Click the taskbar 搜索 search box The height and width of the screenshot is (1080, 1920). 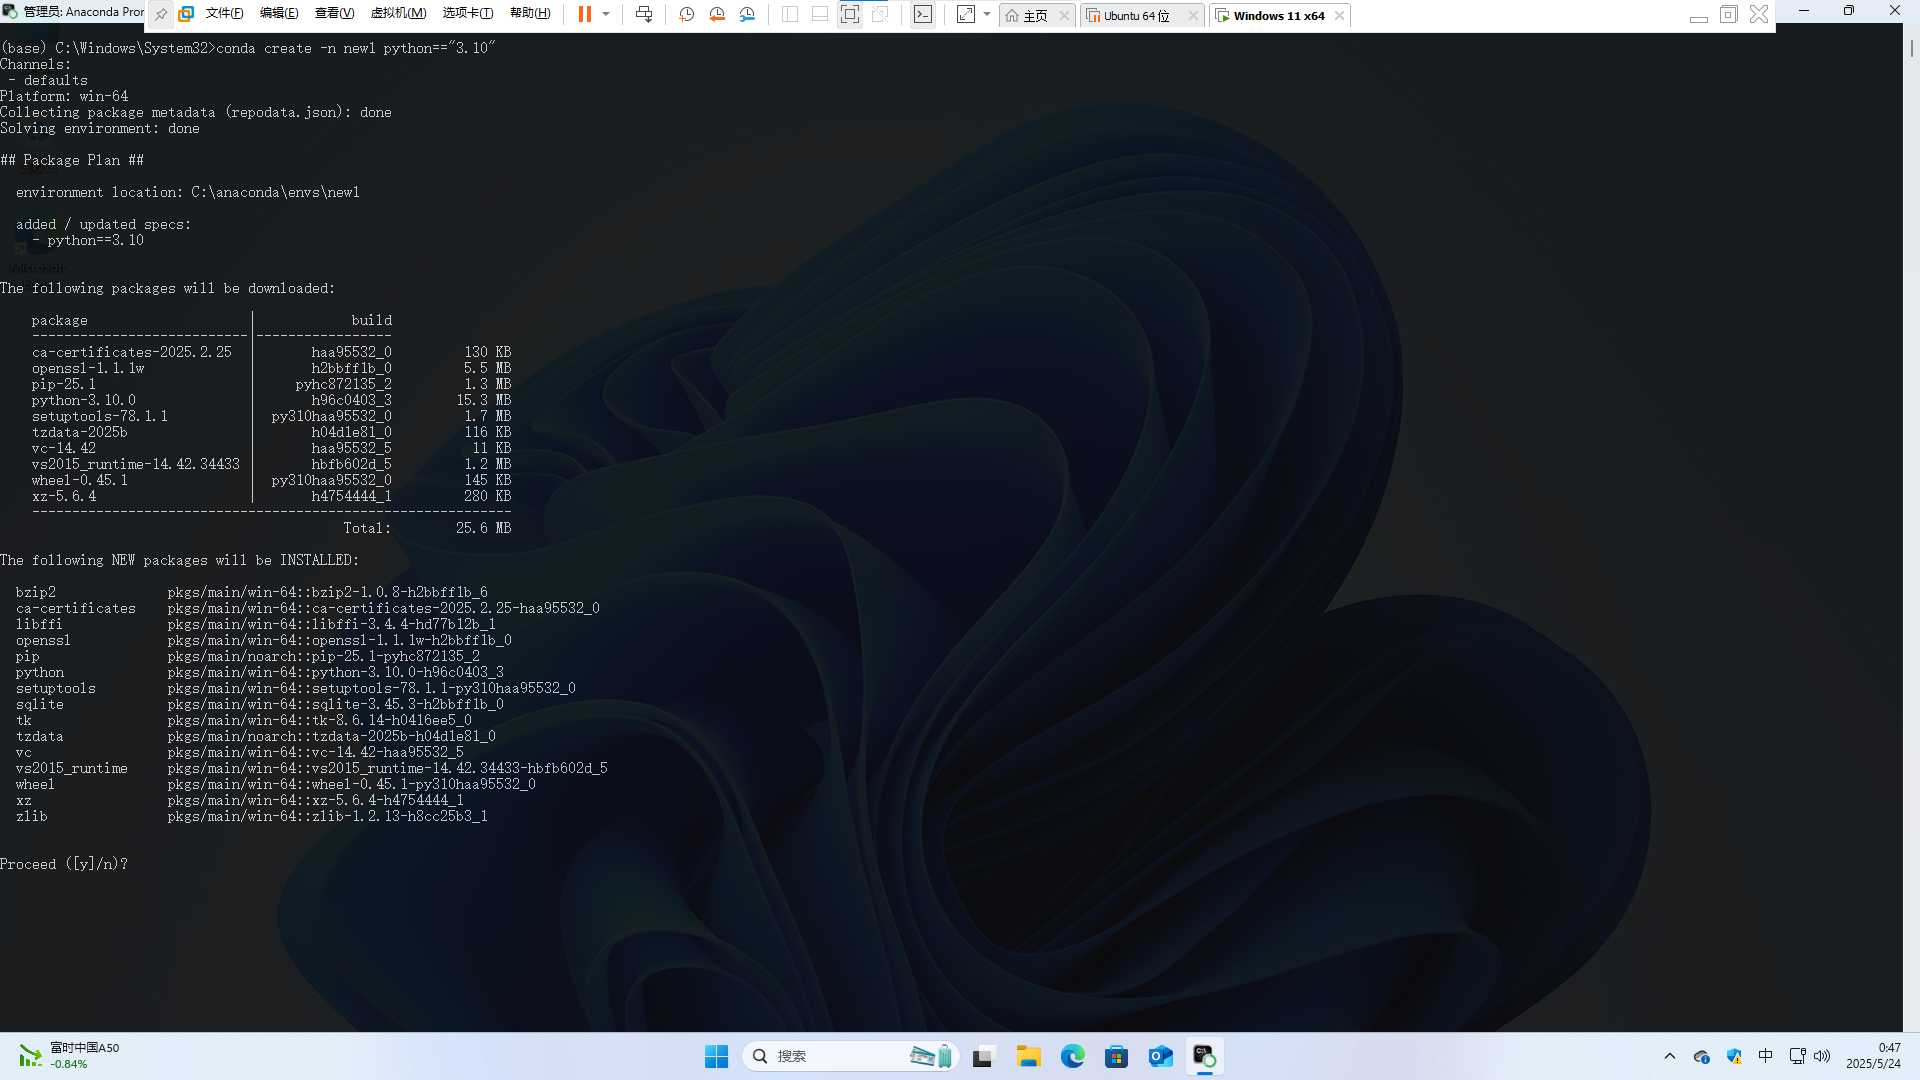tap(850, 1056)
